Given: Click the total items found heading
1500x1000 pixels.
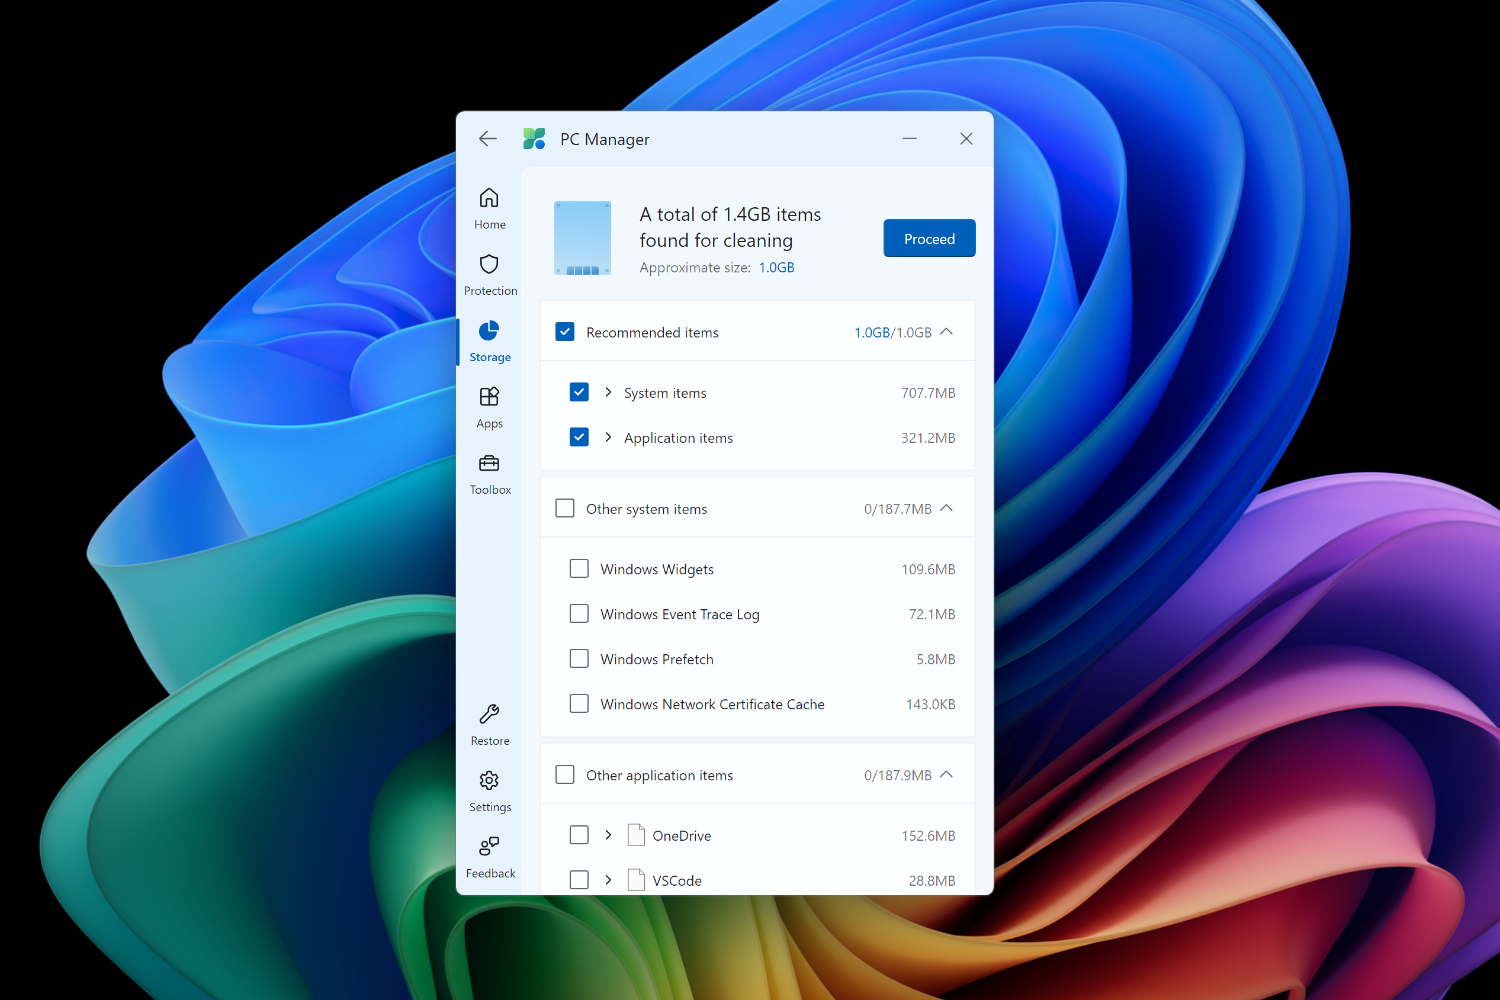Looking at the screenshot, I should pyautogui.click(x=730, y=228).
